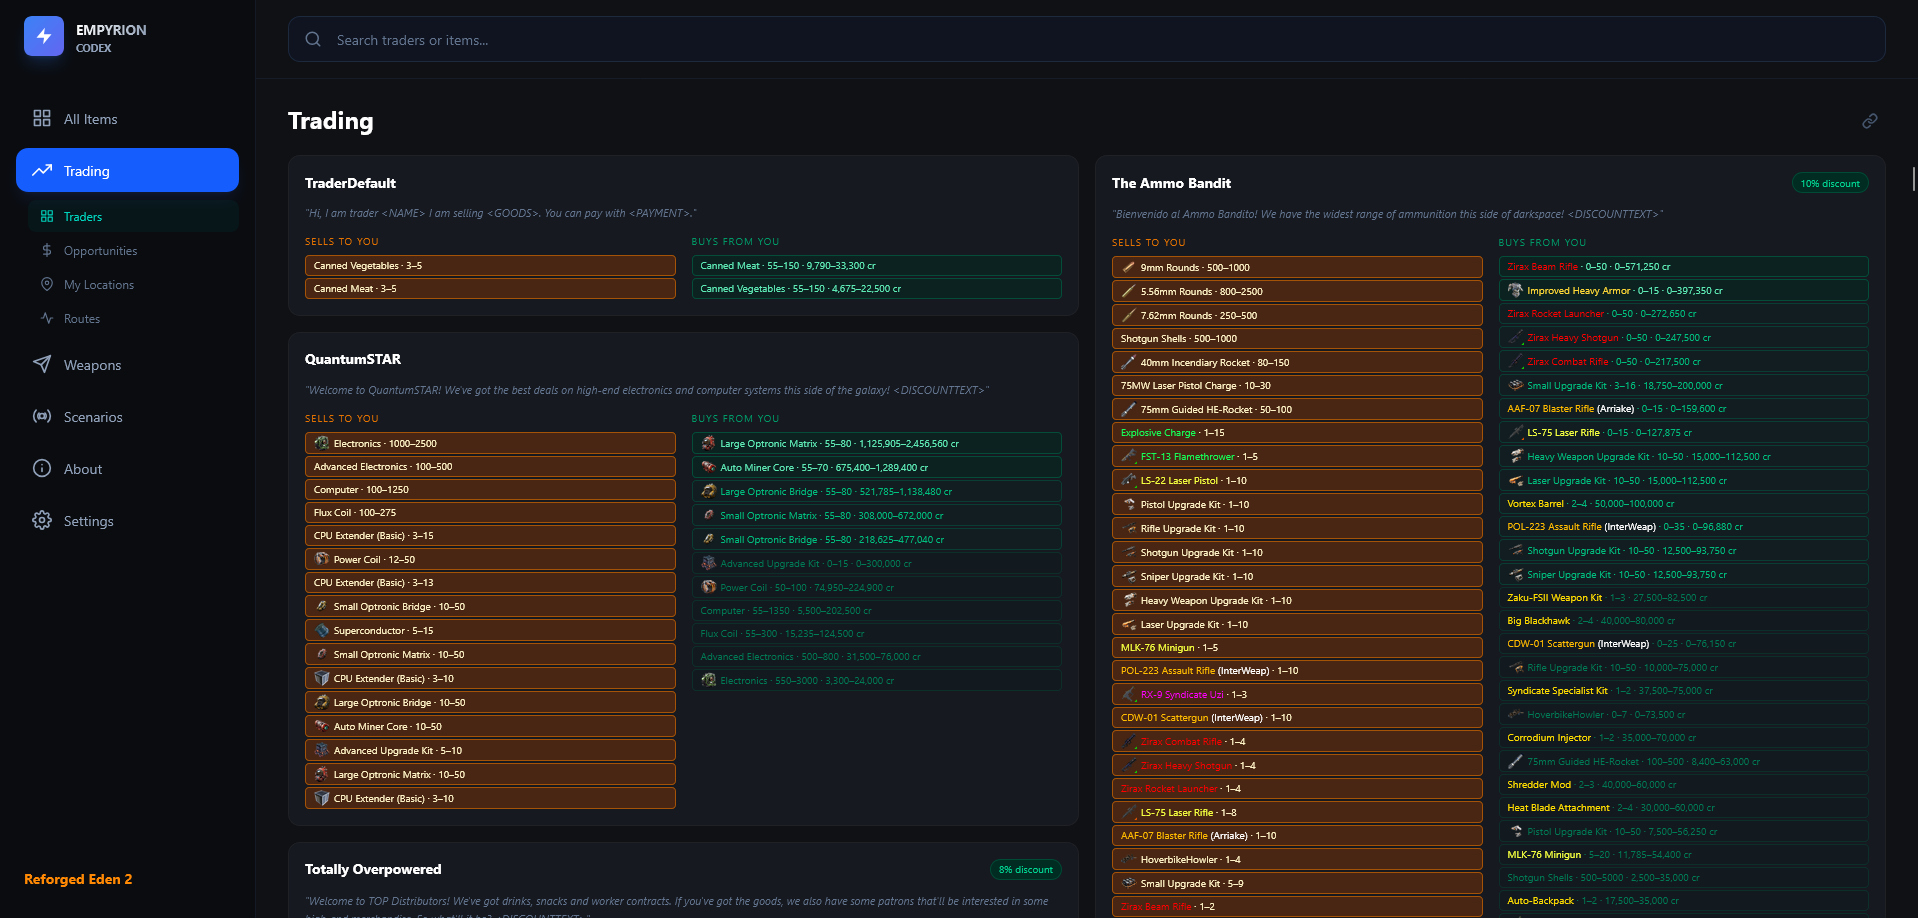This screenshot has width=1918, height=918.
Task: Click the Auto Miner Core buy-row icon
Action: click(x=708, y=467)
